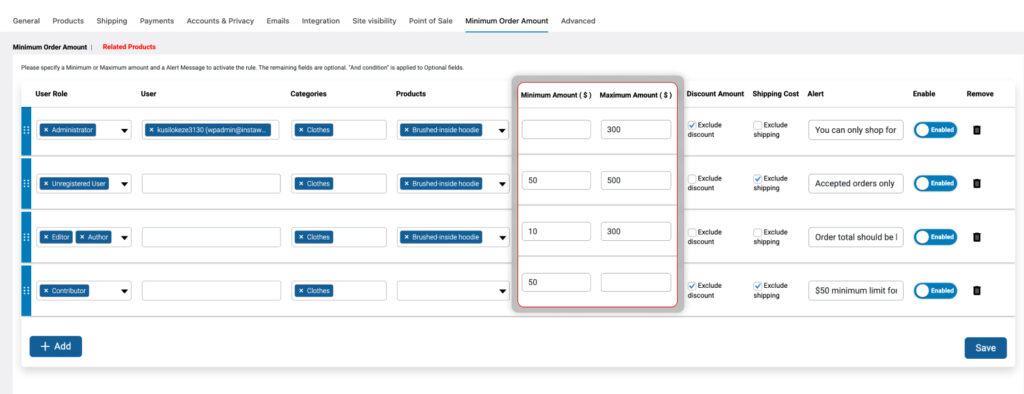1024x394 pixels.
Task: Remove the Editor Author rule via trash icon
Action: pyautogui.click(x=977, y=237)
